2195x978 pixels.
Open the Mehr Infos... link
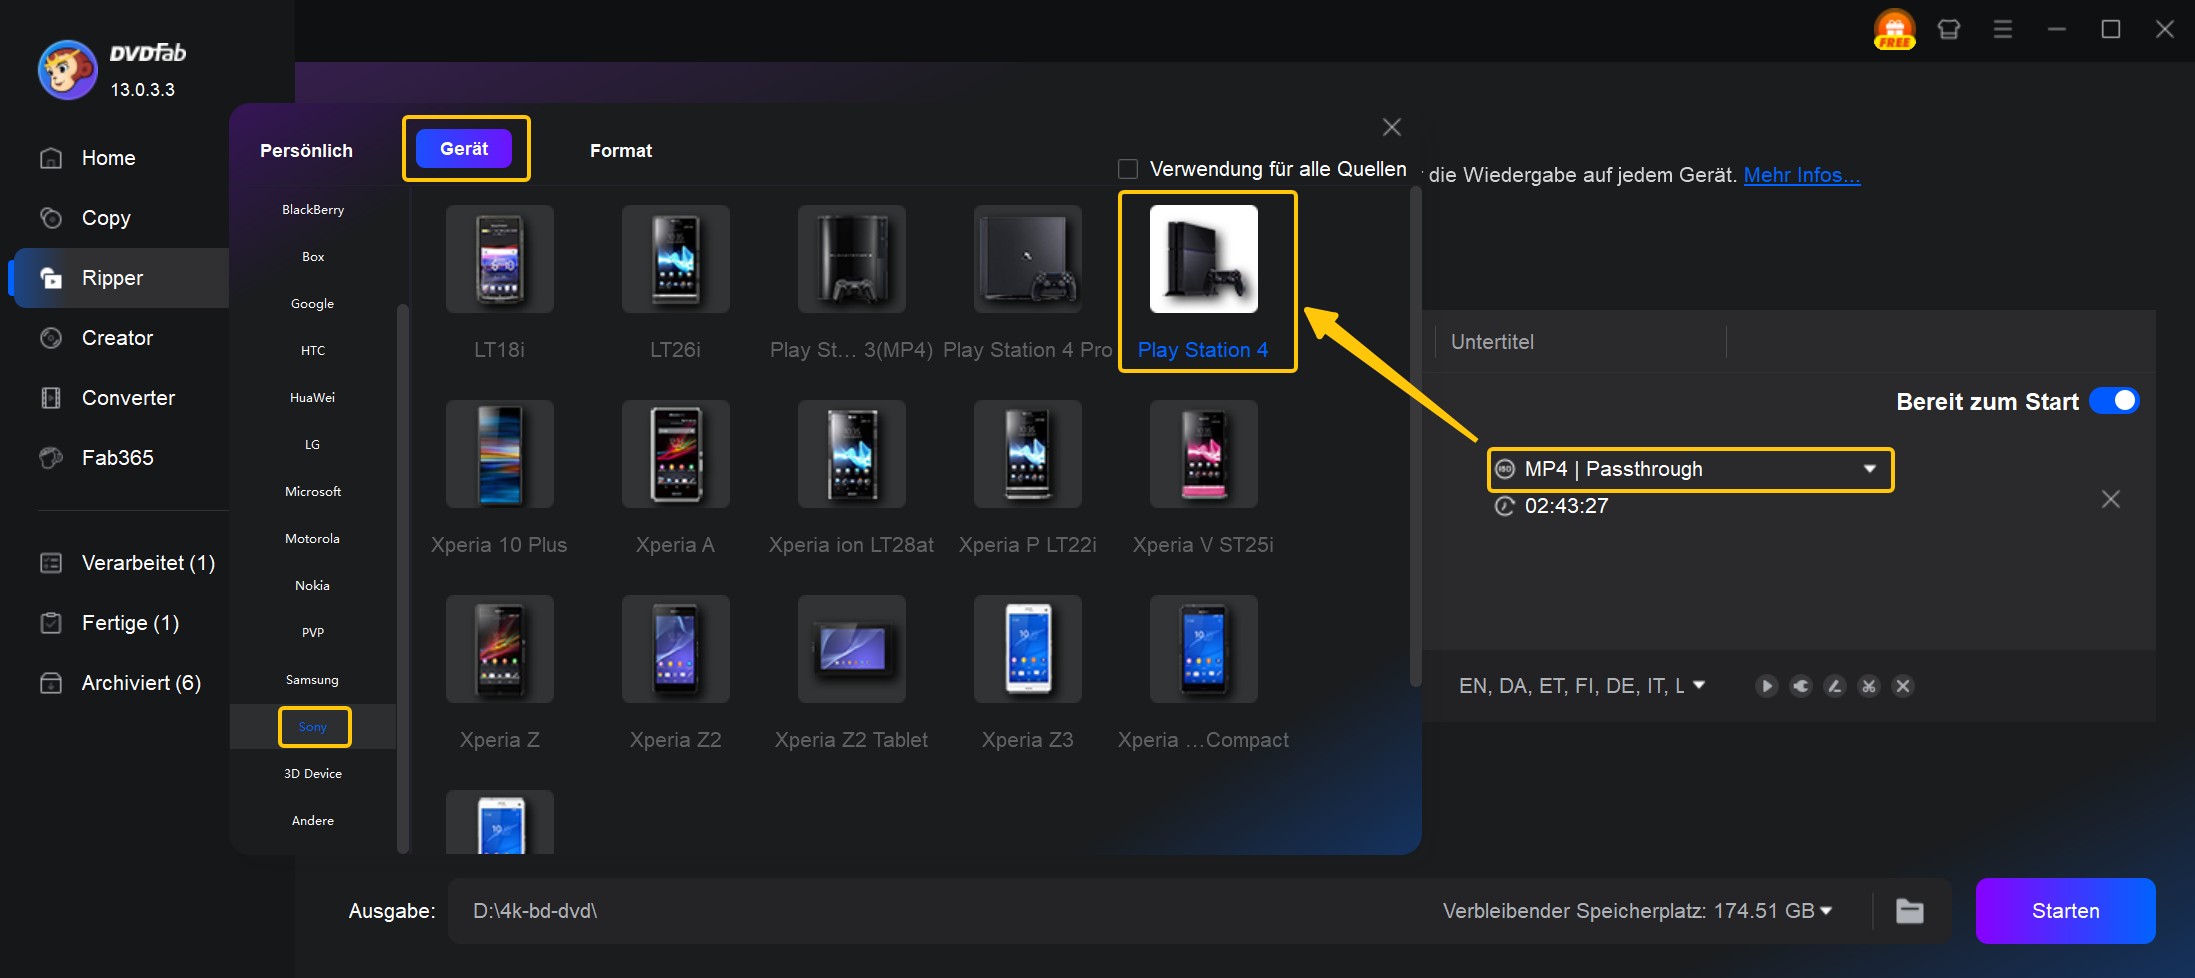tap(1802, 175)
